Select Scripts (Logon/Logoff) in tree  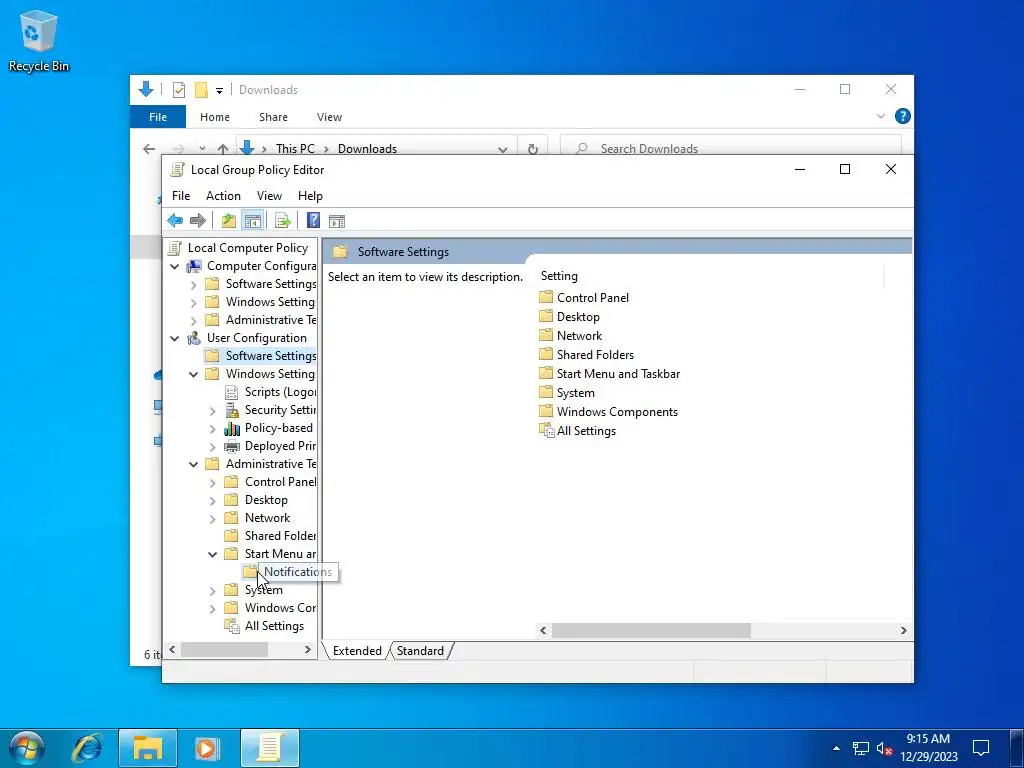pyautogui.click(x=280, y=392)
